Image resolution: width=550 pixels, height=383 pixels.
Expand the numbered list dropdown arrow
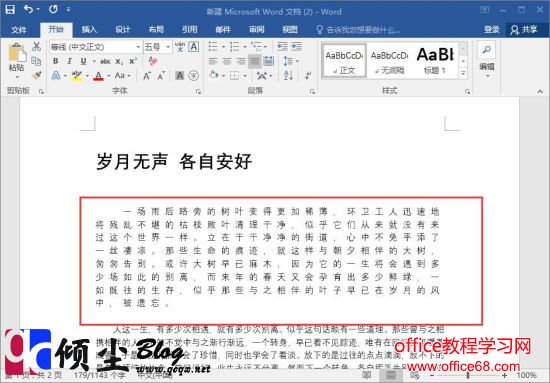(x=244, y=47)
